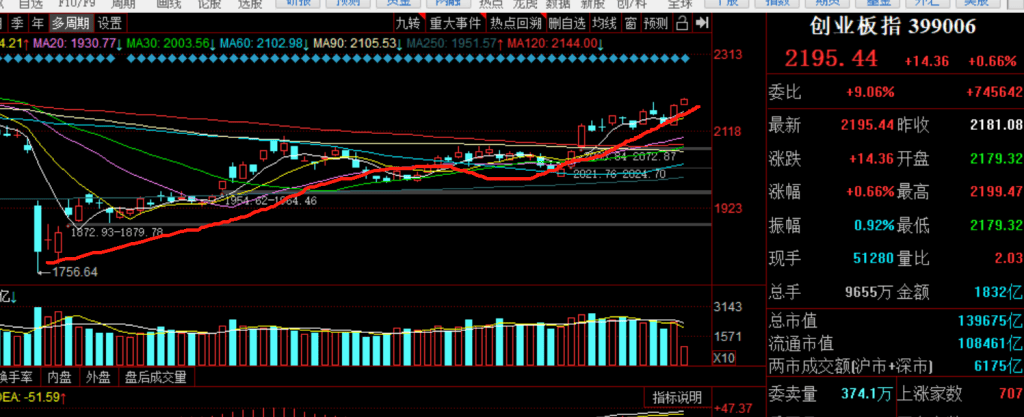This screenshot has width=1024, height=417.
Task: Click the MA30: 2003.56 label
Action: pos(171,44)
